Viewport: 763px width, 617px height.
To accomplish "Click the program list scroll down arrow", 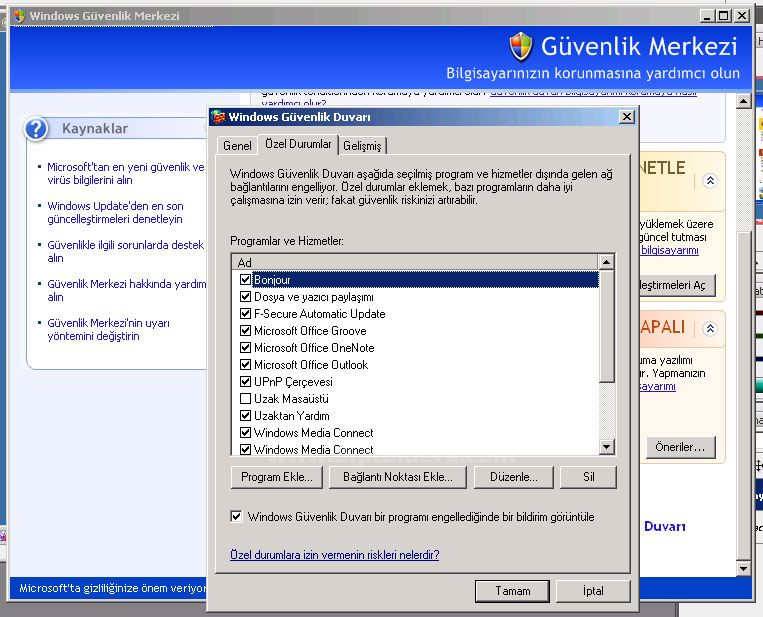I will (x=606, y=447).
